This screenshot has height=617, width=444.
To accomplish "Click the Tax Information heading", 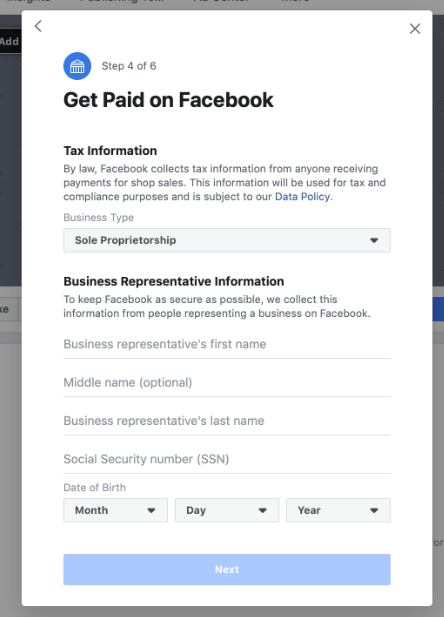I will (110, 151).
